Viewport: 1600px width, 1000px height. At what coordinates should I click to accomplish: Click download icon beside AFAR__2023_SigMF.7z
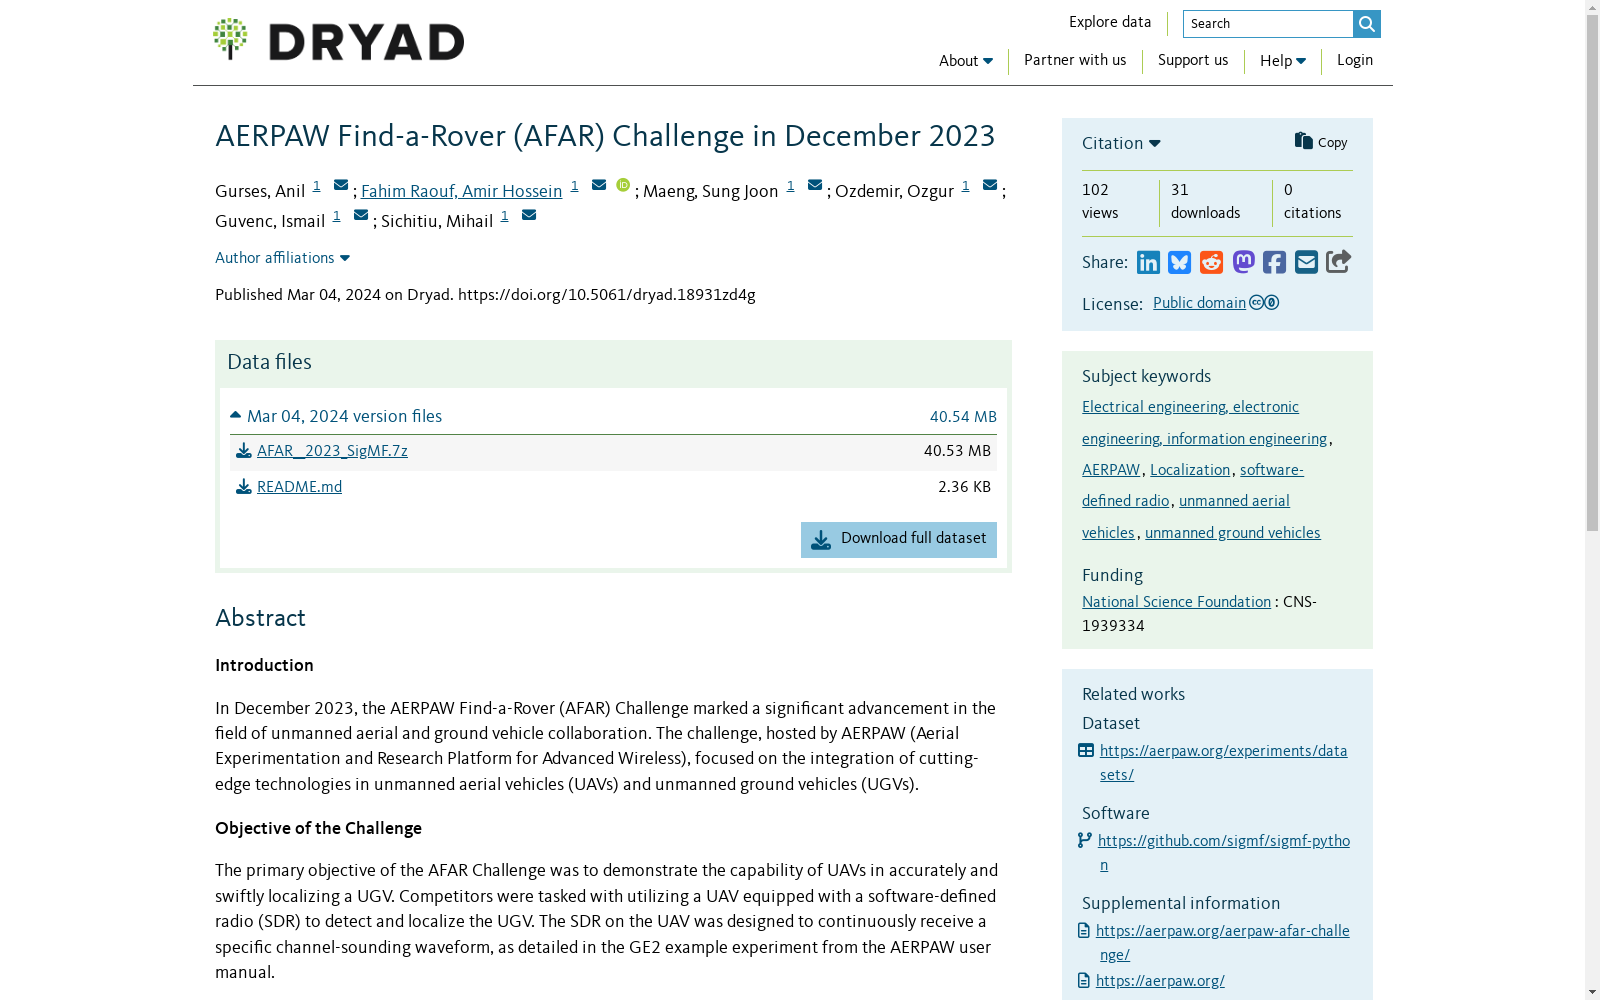click(x=243, y=451)
